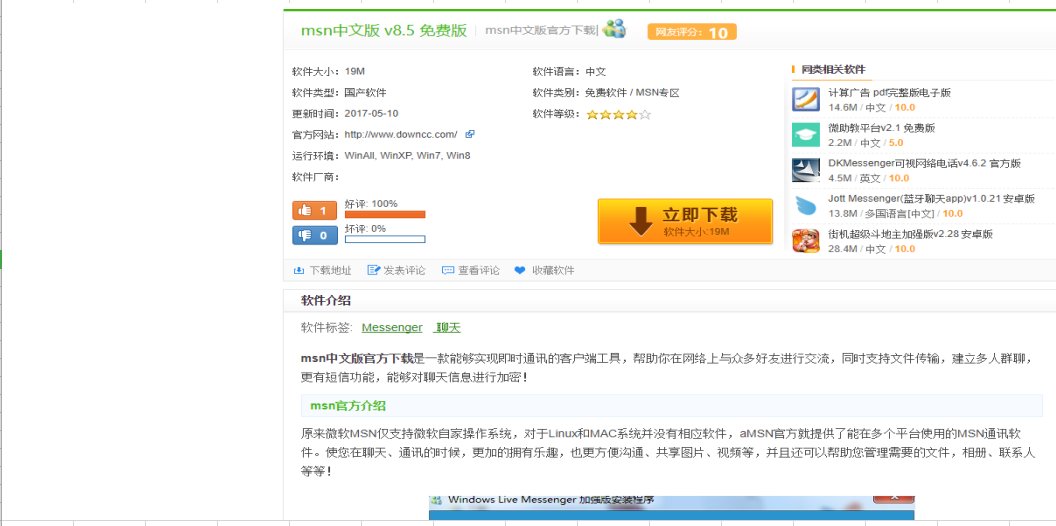Screen dimensions: 1056x526
Task: Open external link icon beside official website
Action: coord(470,134)
